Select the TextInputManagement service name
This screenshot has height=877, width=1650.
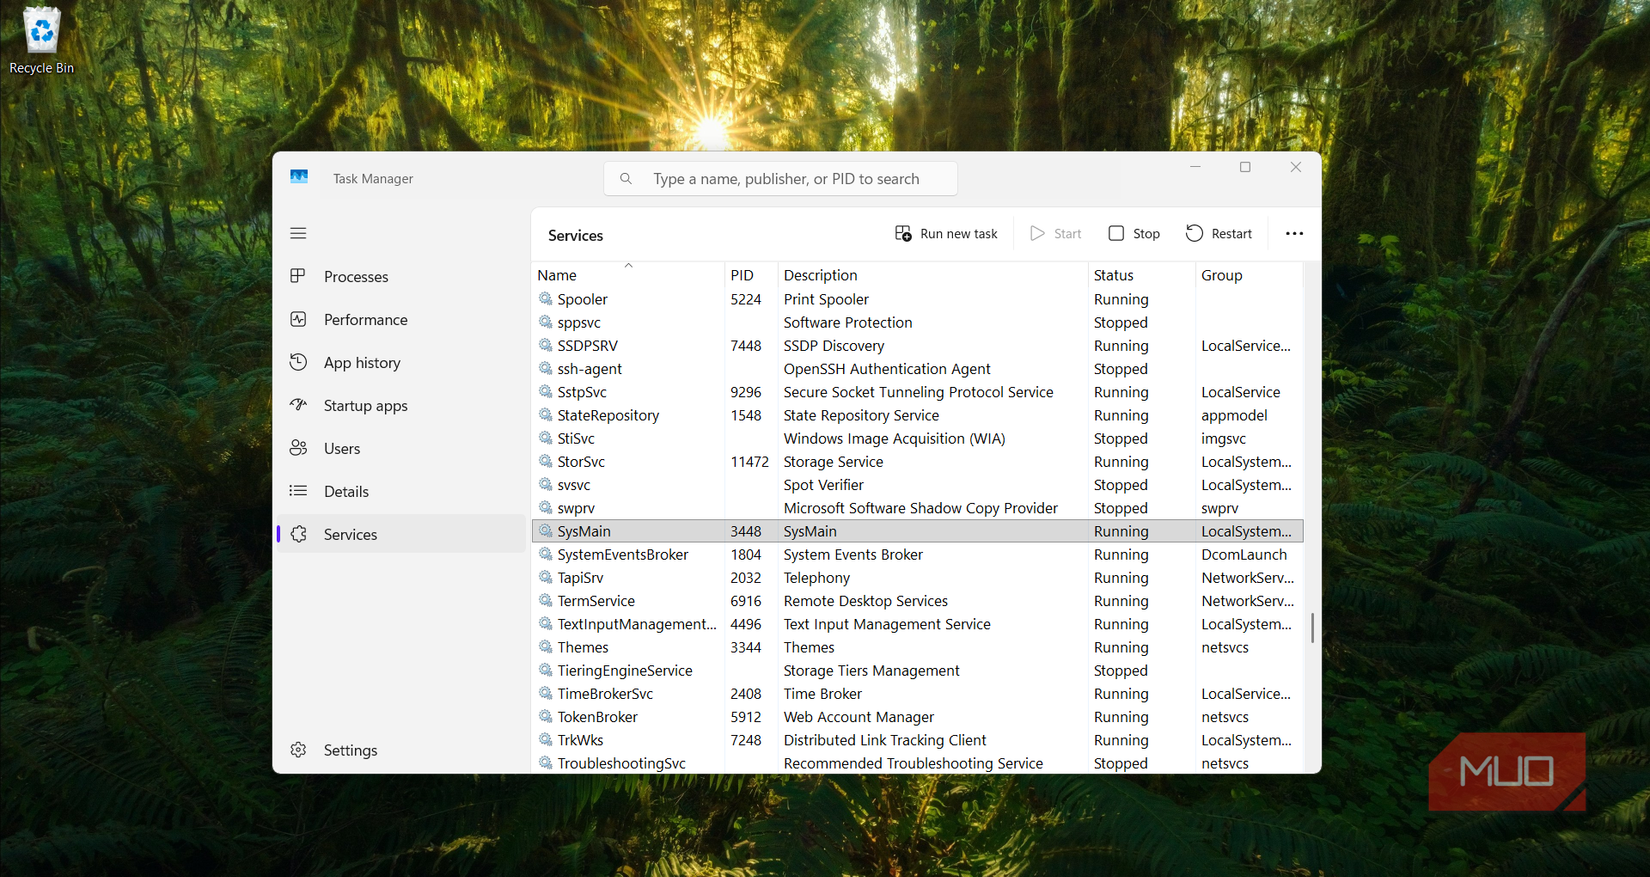pos(637,624)
